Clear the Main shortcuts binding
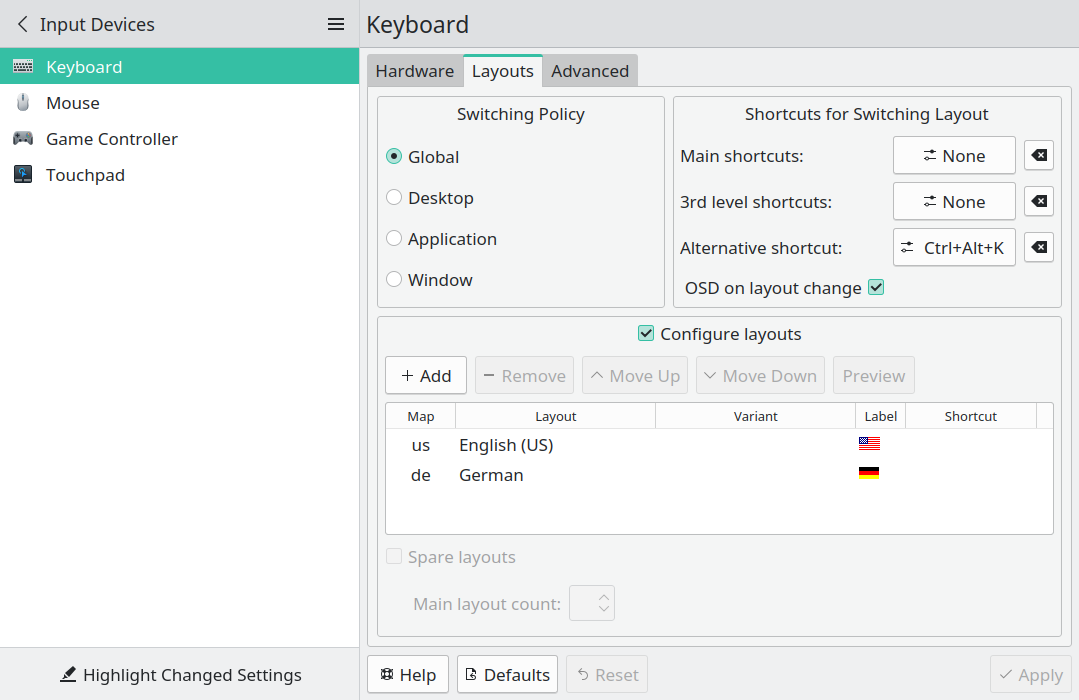The width and height of the screenshot is (1079, 700). click(1039, 156)
